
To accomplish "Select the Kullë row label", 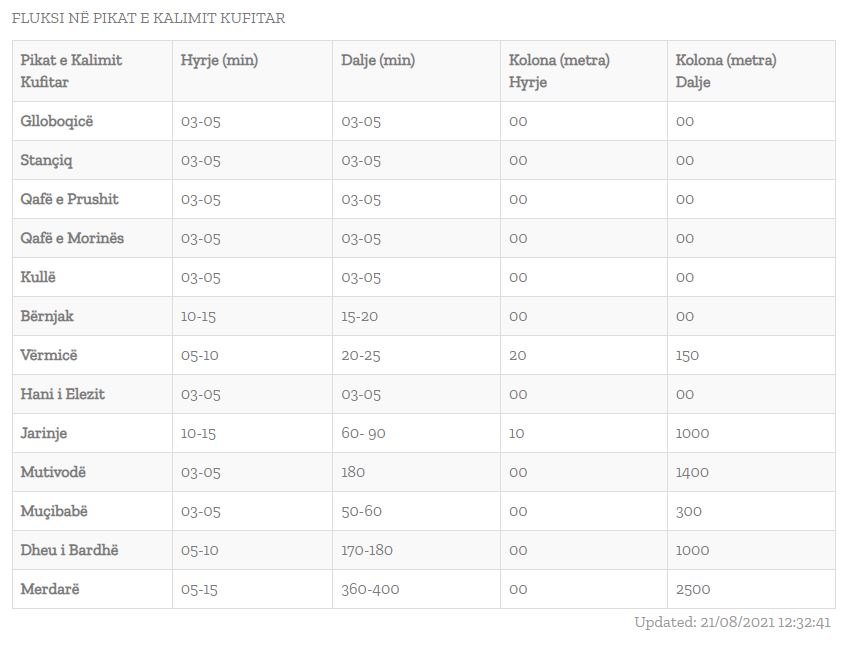I will pos(40,277).
